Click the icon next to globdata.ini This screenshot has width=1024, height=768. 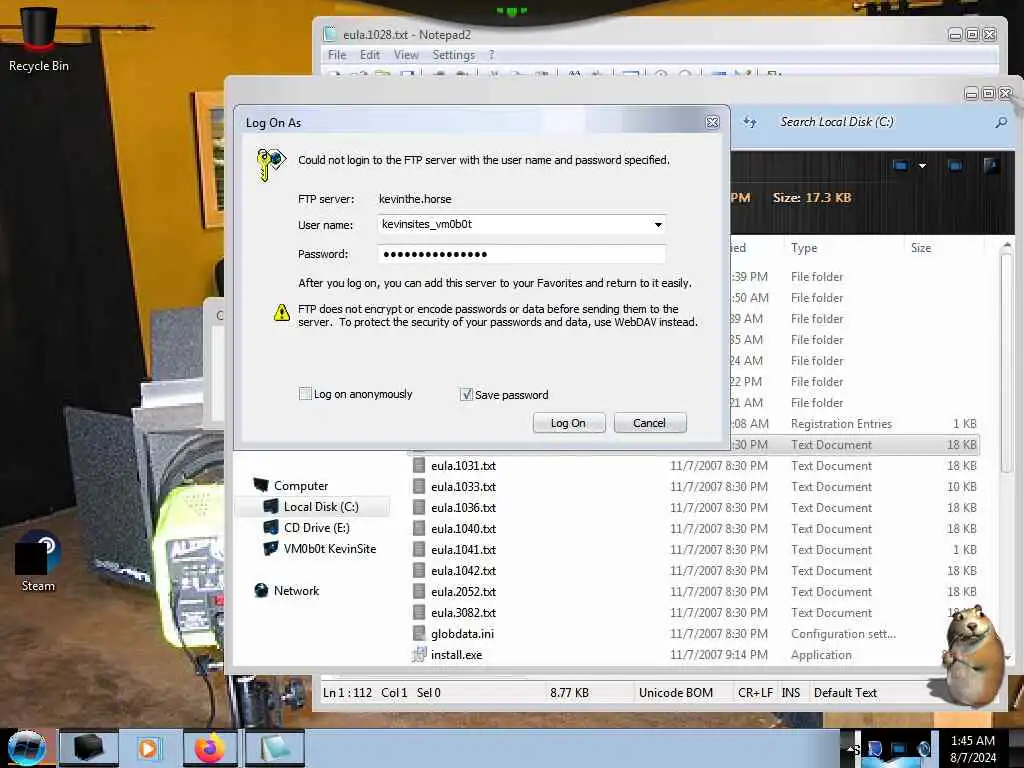[419, 633]
